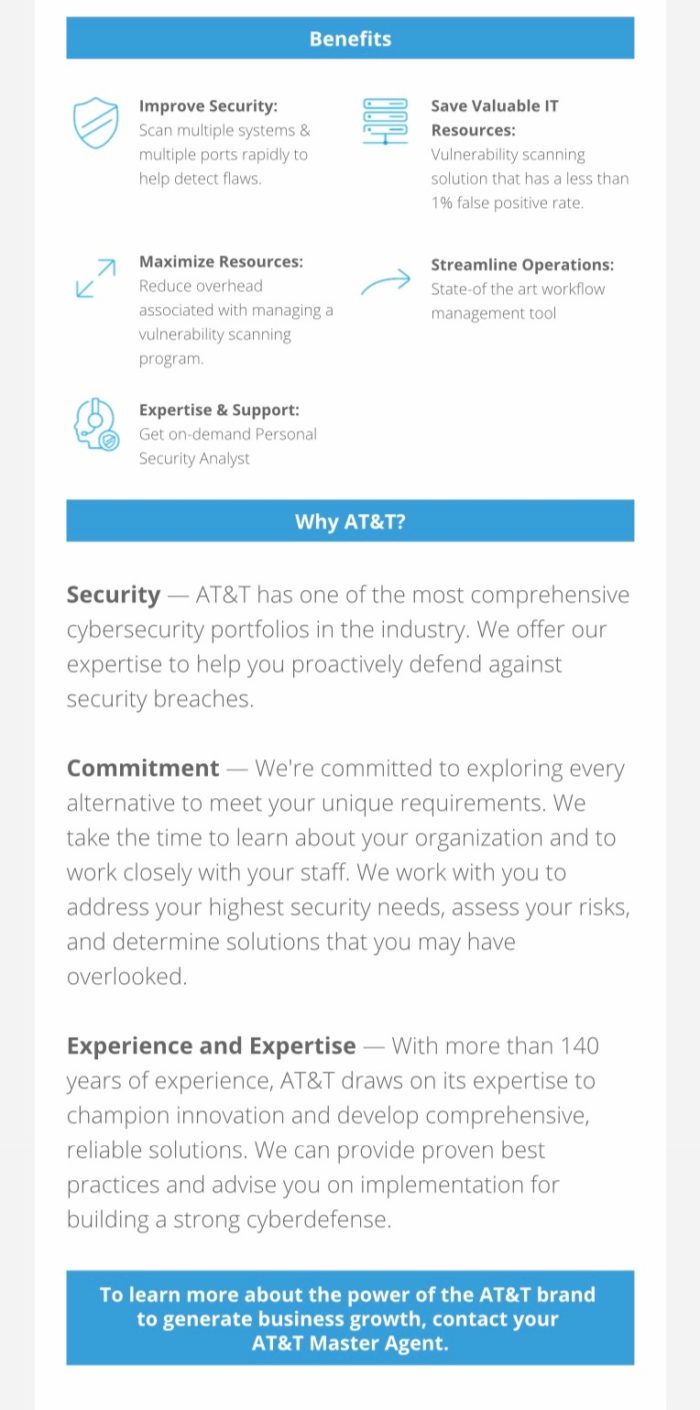Click the headset Expertise & Support icon
Viewport: 700px width, 1410px height.
[96, 423]
